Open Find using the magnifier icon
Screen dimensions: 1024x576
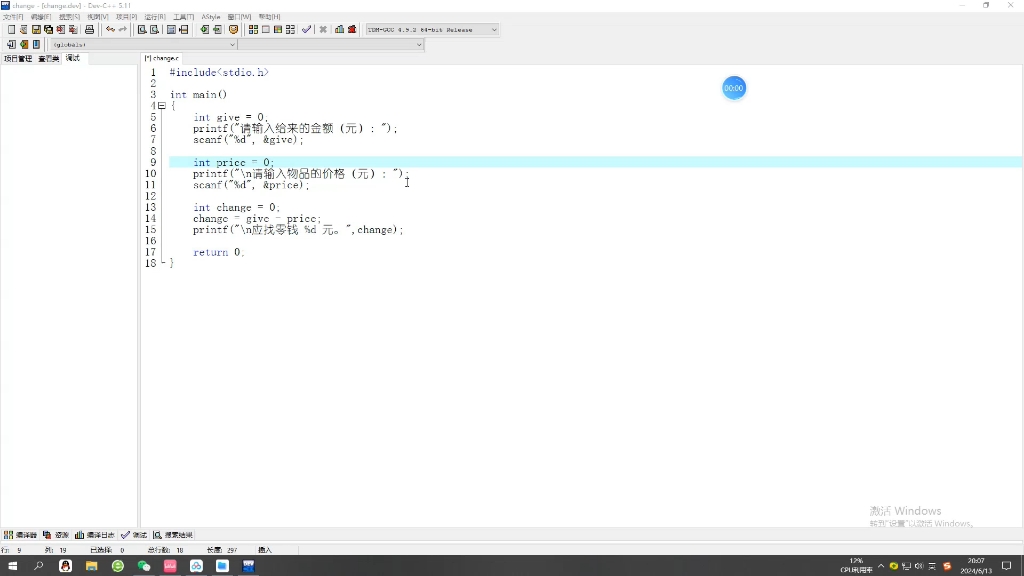pyautogui.click(x=142, y=29)
